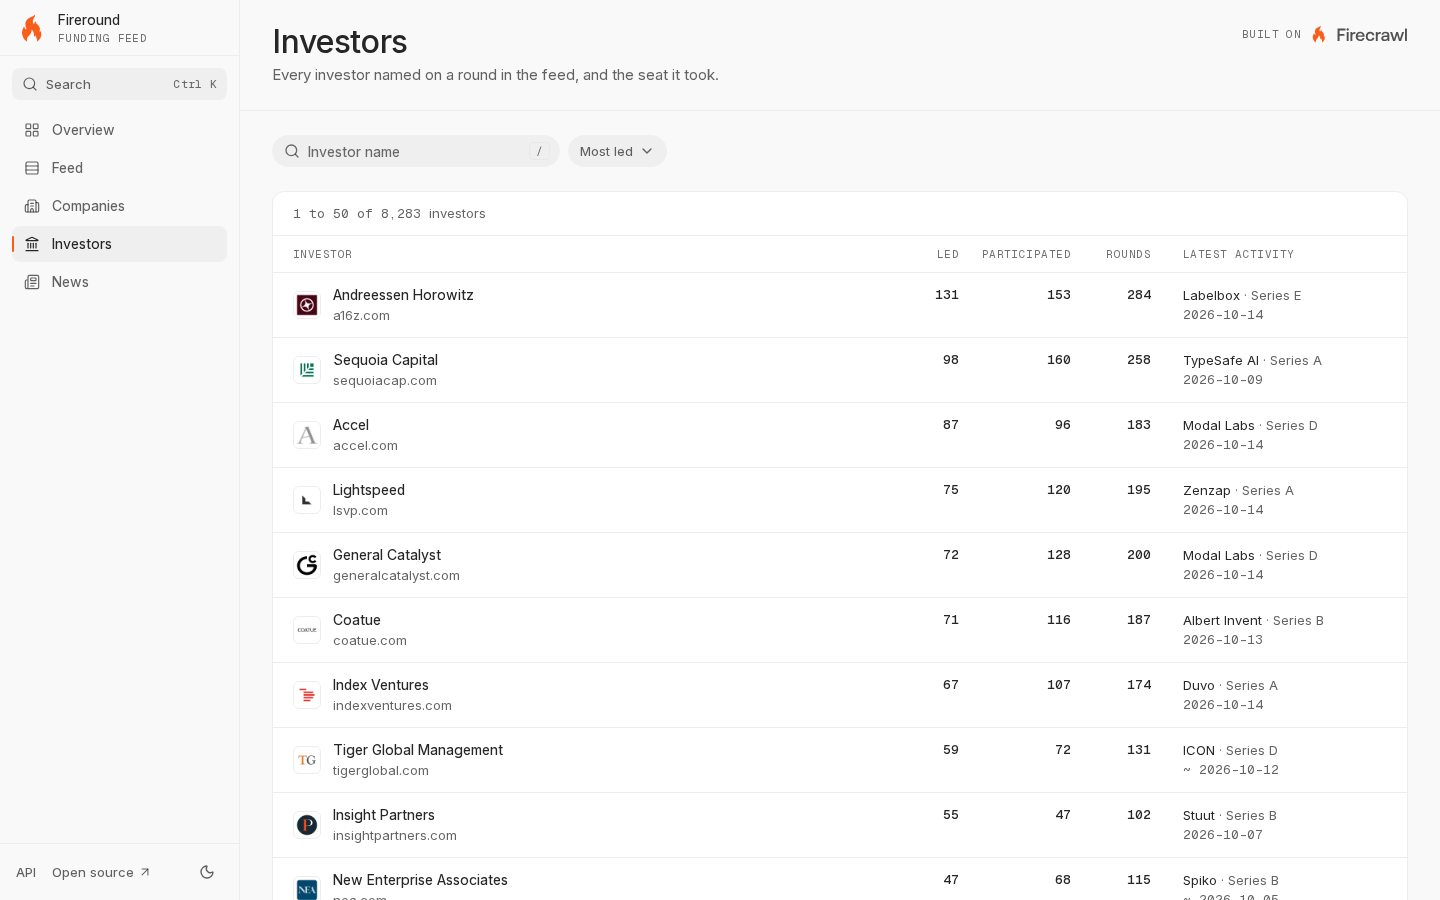The image size is (1440, 900).
Task: Click the Sequoia Capital logo icon
Action: click(307, 370)
